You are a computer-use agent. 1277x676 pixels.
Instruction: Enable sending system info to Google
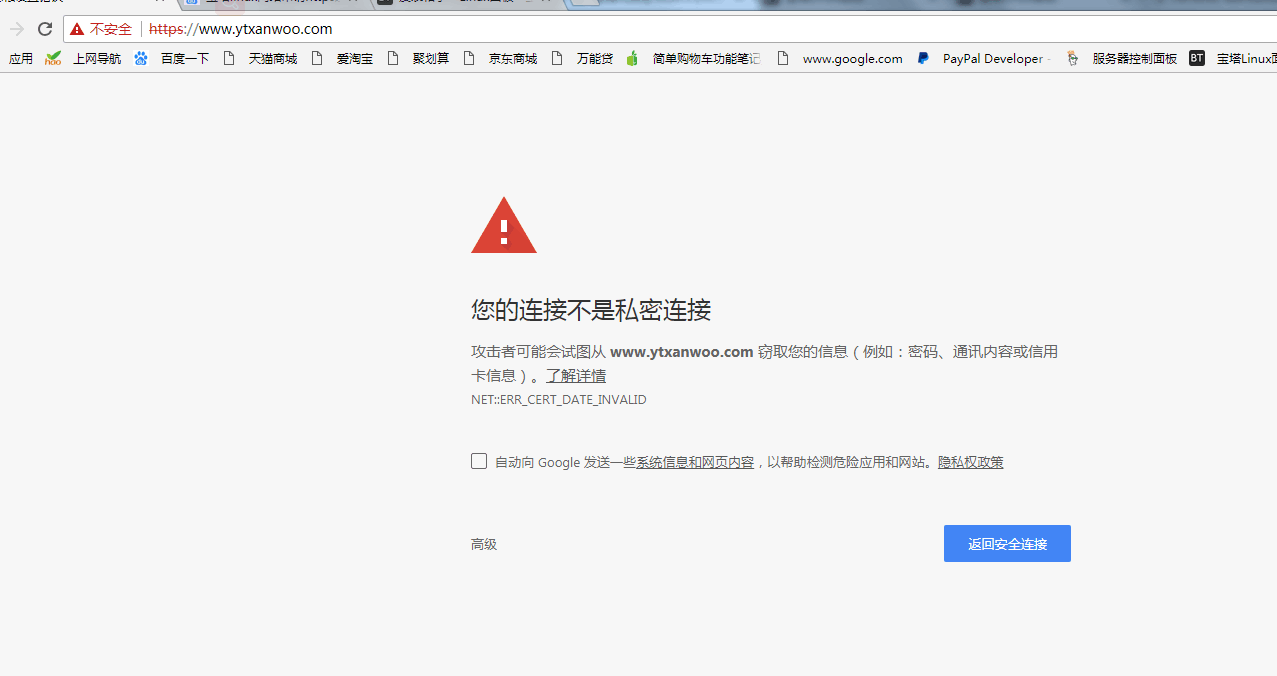[478, 461]
